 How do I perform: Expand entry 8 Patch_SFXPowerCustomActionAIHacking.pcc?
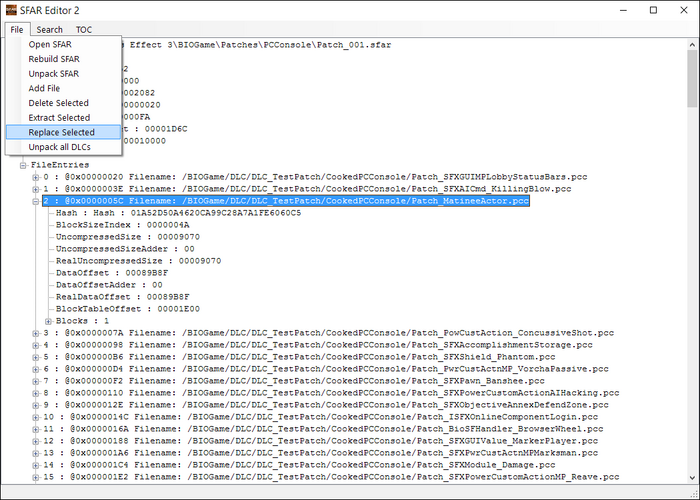(36, 393)
